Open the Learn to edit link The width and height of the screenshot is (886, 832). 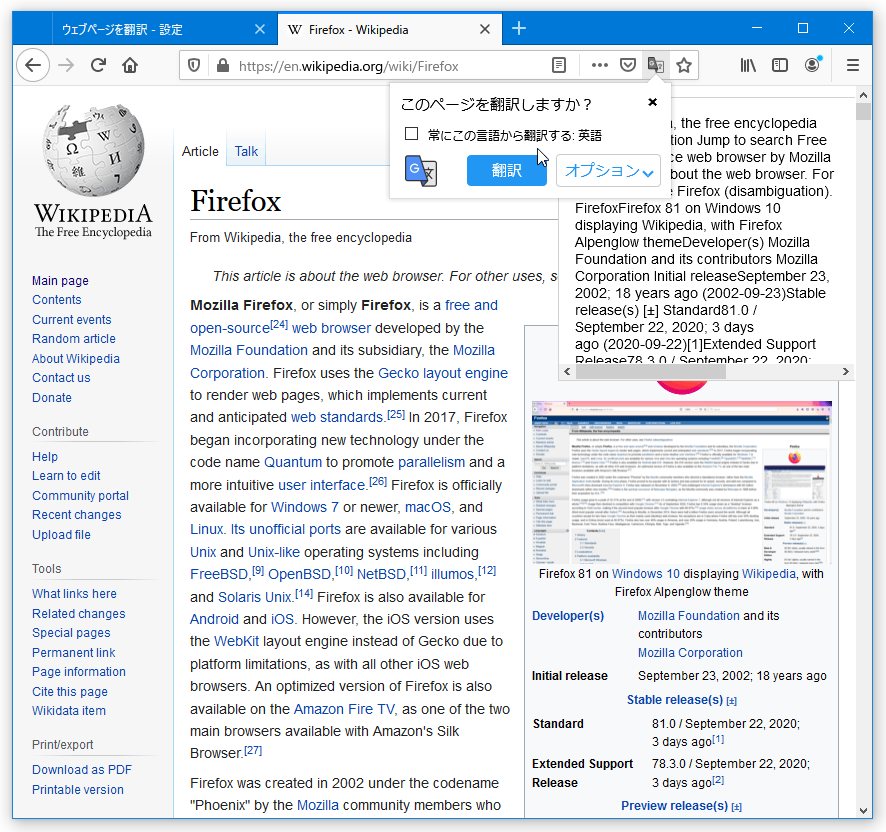[66, 476]
